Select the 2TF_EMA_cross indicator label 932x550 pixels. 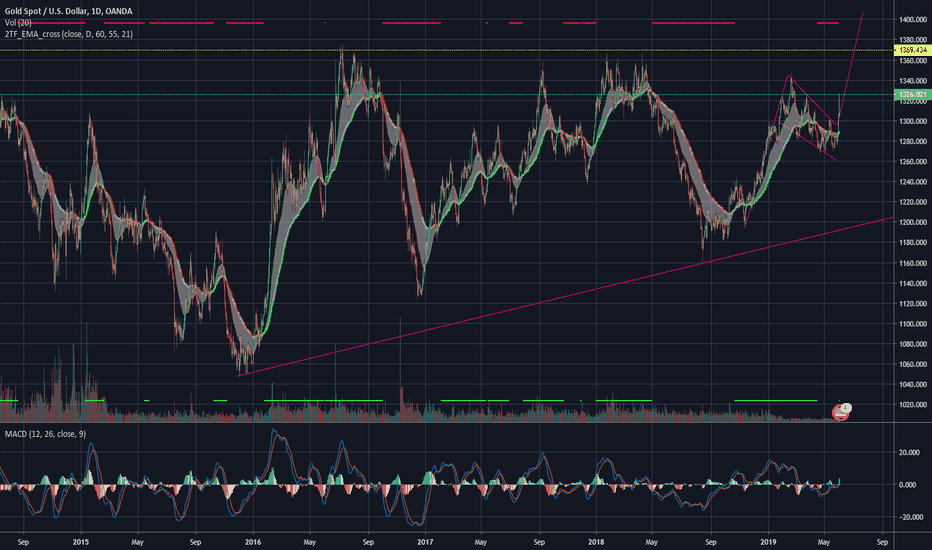(x=69, y=34)
